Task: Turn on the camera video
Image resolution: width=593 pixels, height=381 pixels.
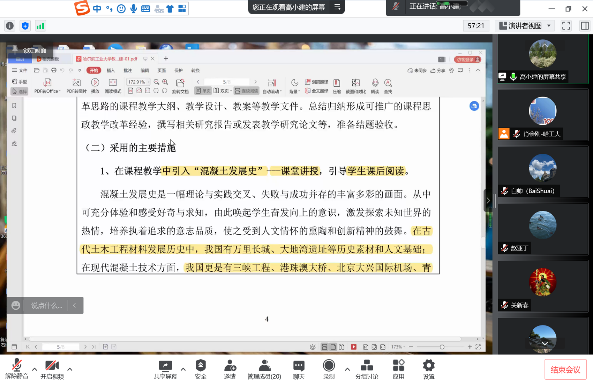Action: click(52, 369)
